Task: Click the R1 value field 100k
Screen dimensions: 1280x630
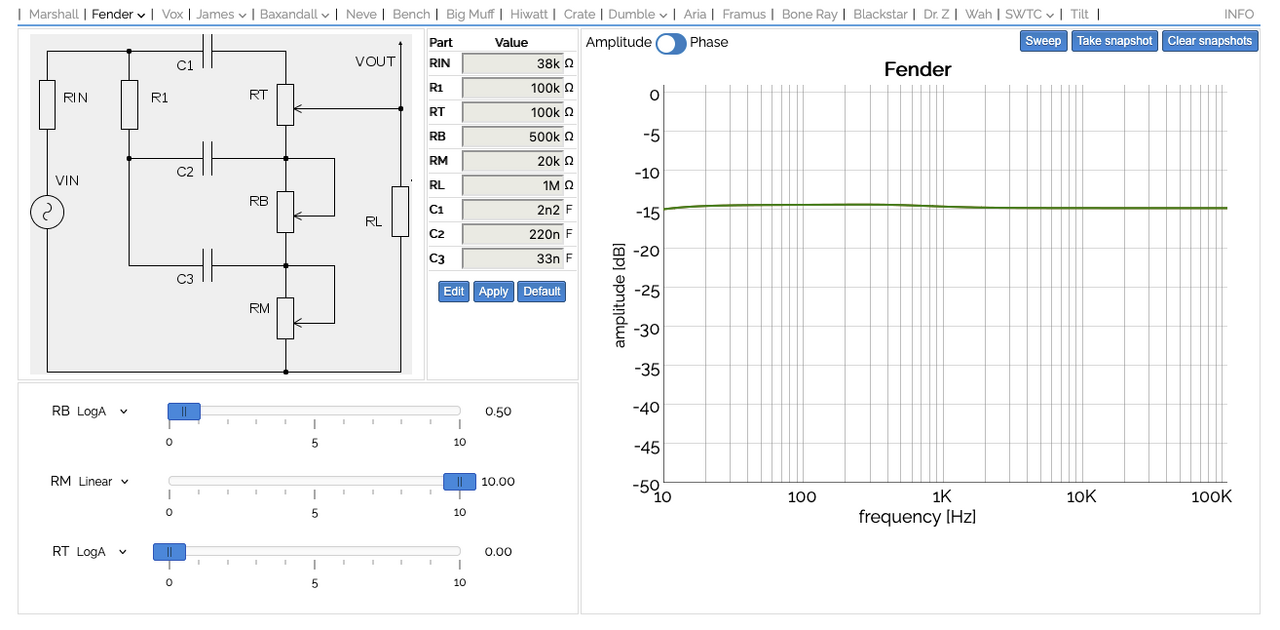Action: pos(512,88)
